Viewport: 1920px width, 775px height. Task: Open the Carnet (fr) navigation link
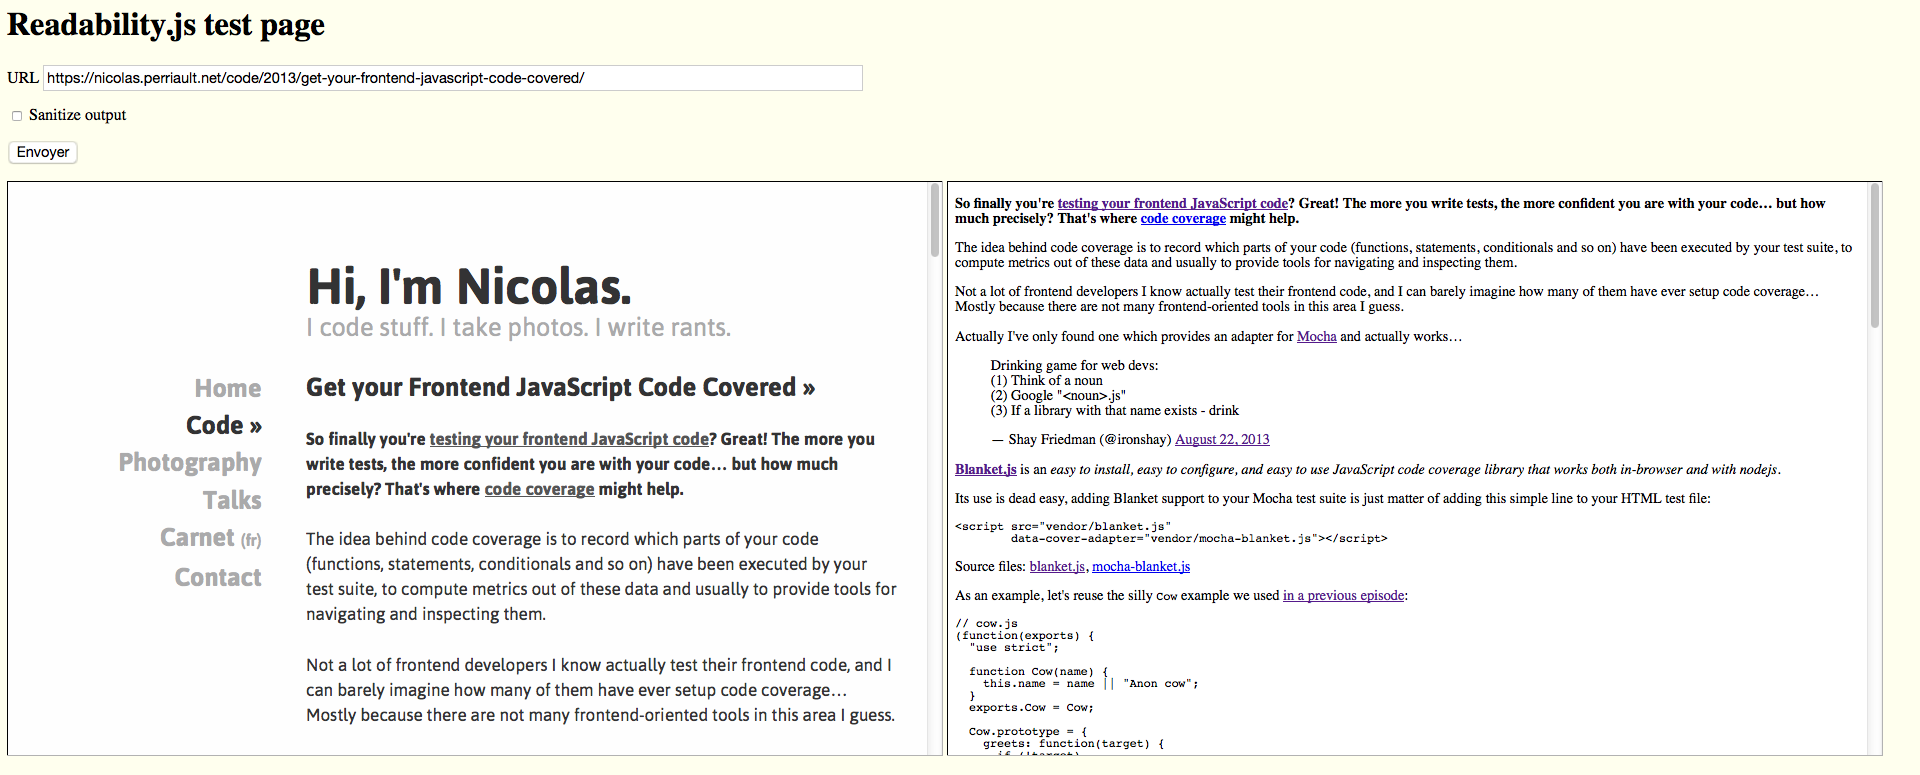tap(211, 538)
